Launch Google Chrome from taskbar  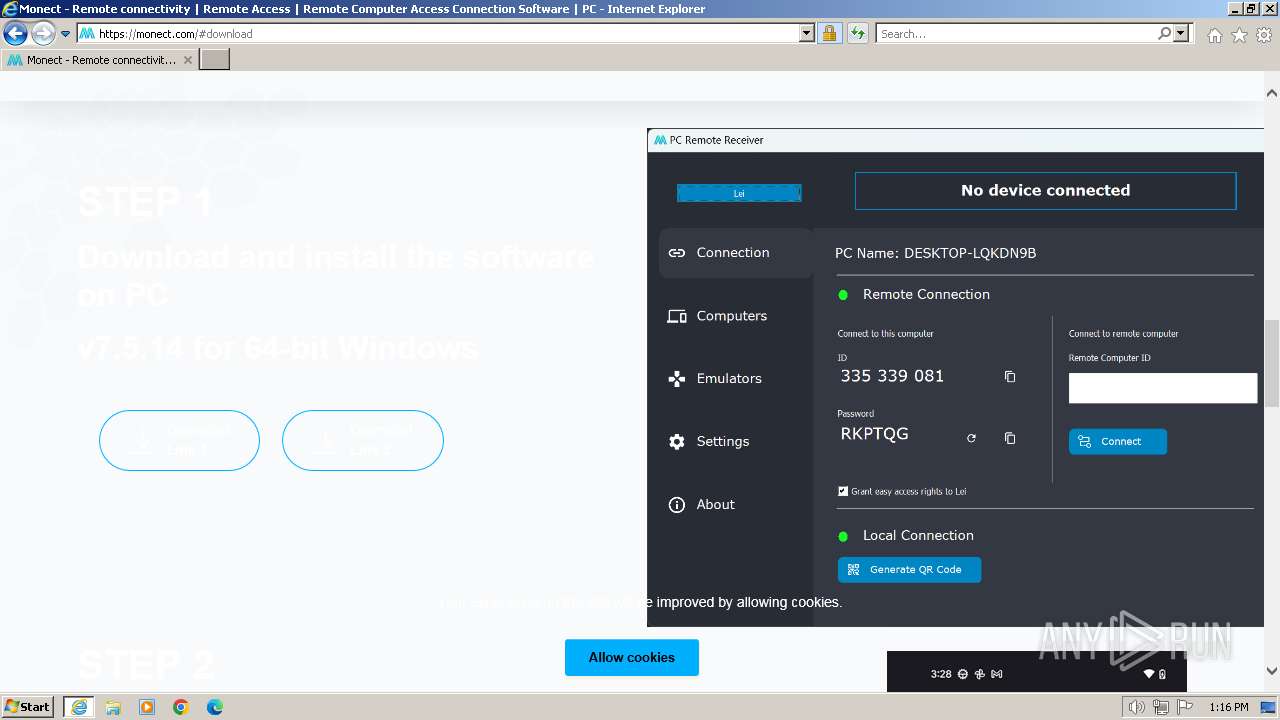point(181,707)
